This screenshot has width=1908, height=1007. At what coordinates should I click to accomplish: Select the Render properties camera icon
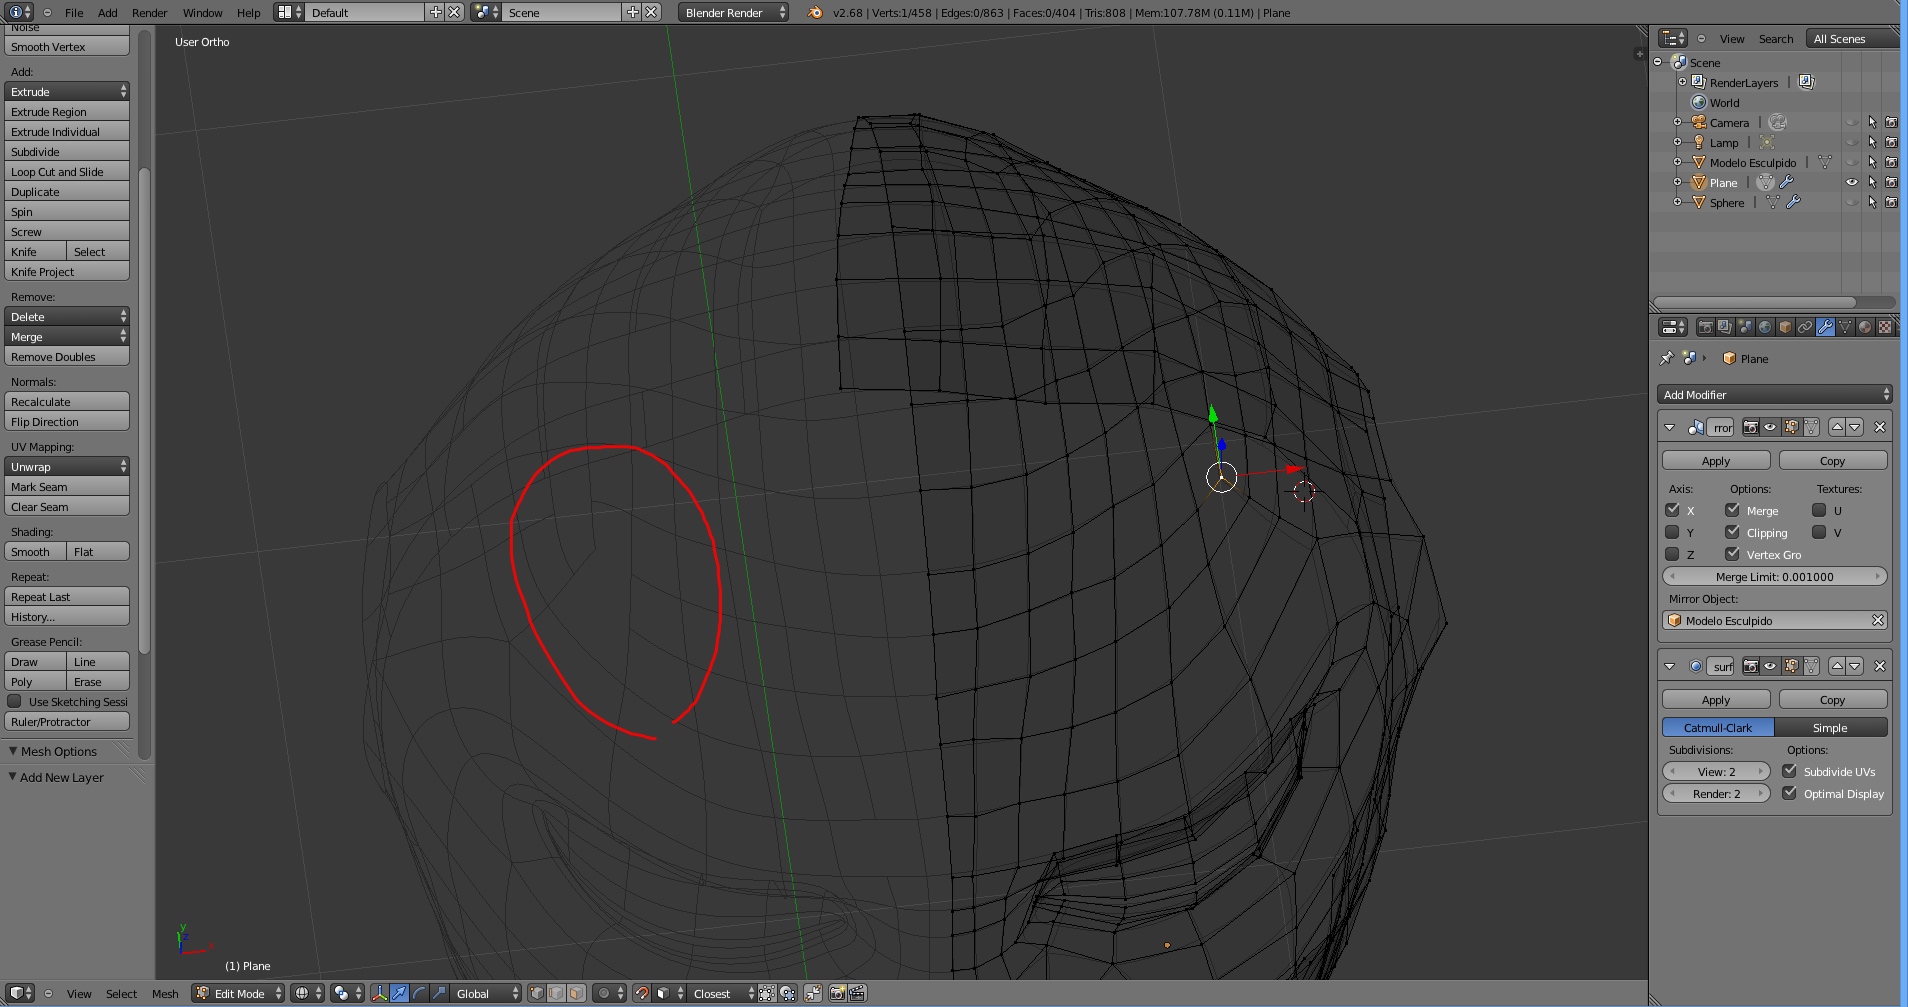pos(1706,327)
